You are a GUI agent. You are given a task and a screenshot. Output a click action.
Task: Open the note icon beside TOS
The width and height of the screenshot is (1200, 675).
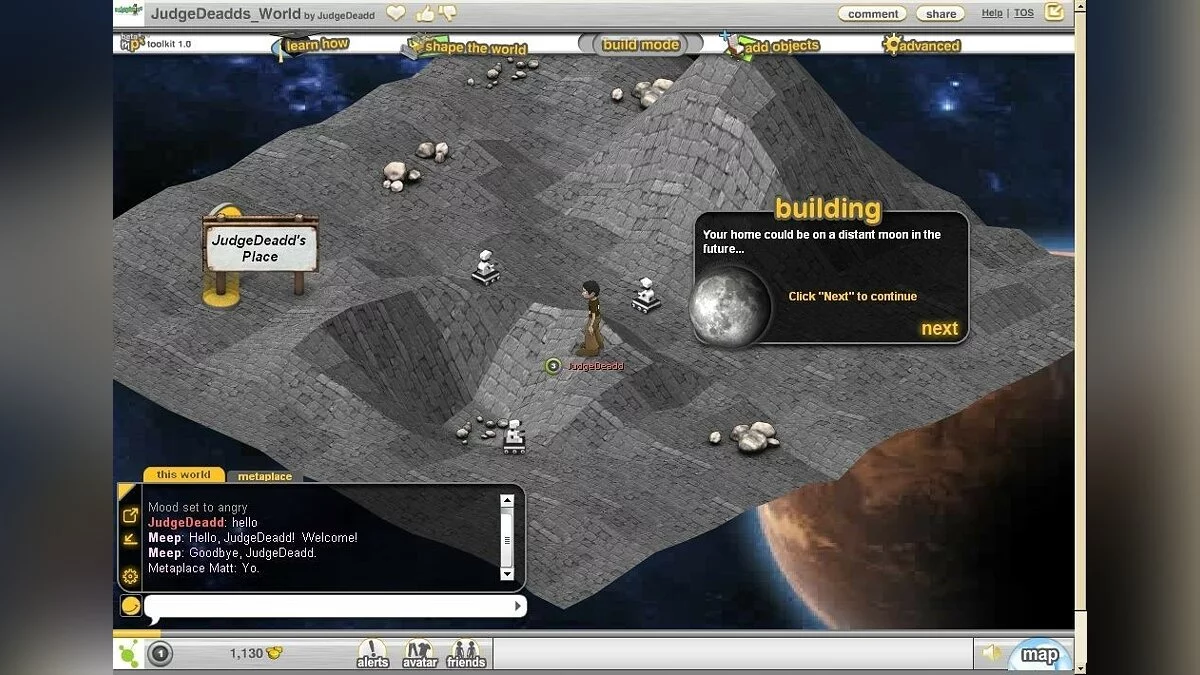coord(1054,12)
